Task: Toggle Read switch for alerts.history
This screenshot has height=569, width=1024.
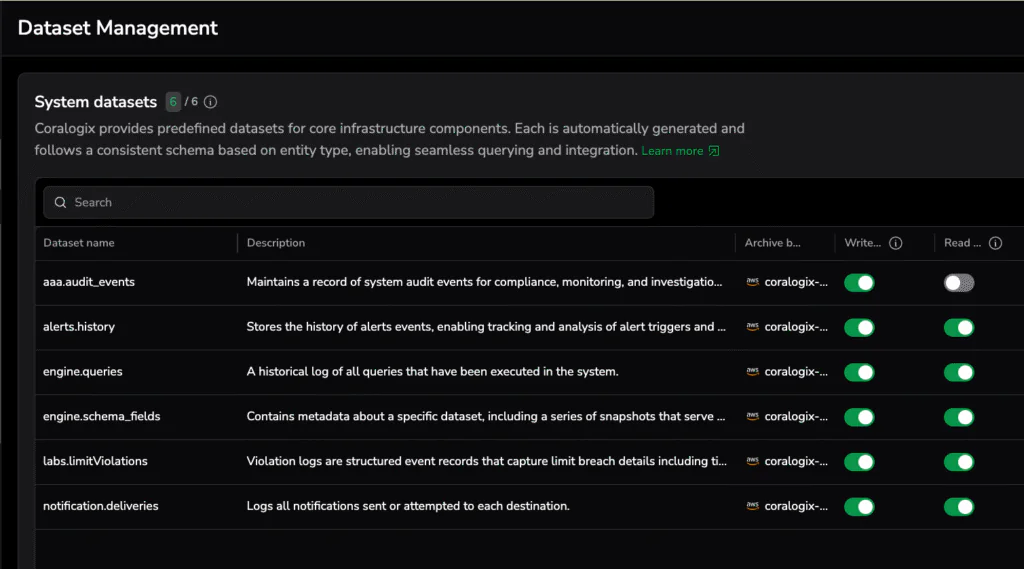Action: [x=959, y=327]
